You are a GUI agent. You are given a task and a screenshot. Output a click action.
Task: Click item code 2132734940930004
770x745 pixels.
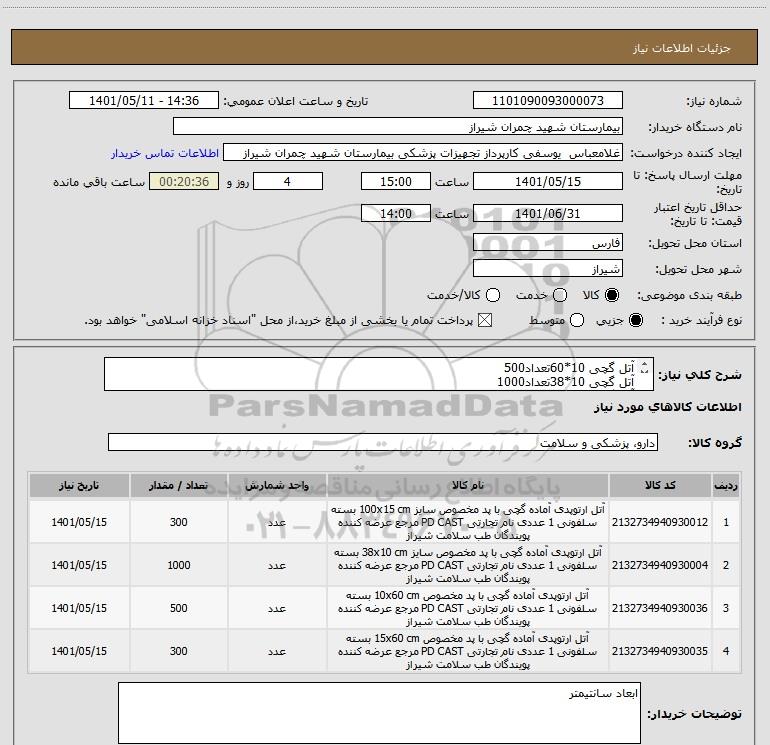660,565
